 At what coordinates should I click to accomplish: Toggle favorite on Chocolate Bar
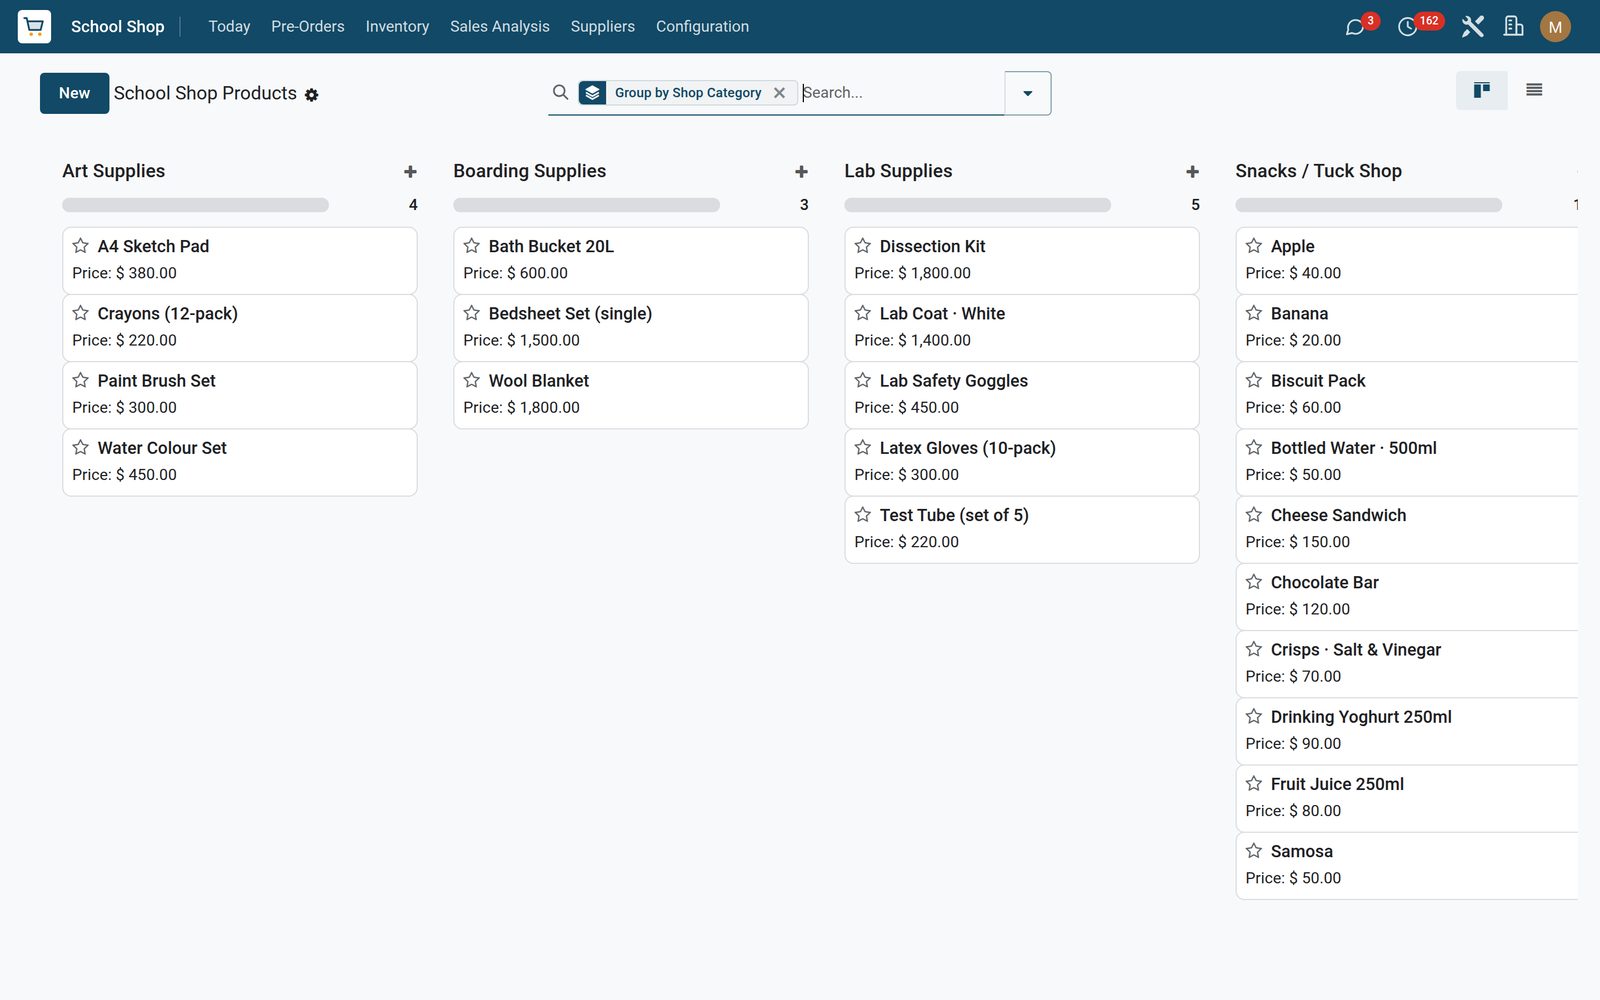pyautogui.click(x=1254, y=582)
